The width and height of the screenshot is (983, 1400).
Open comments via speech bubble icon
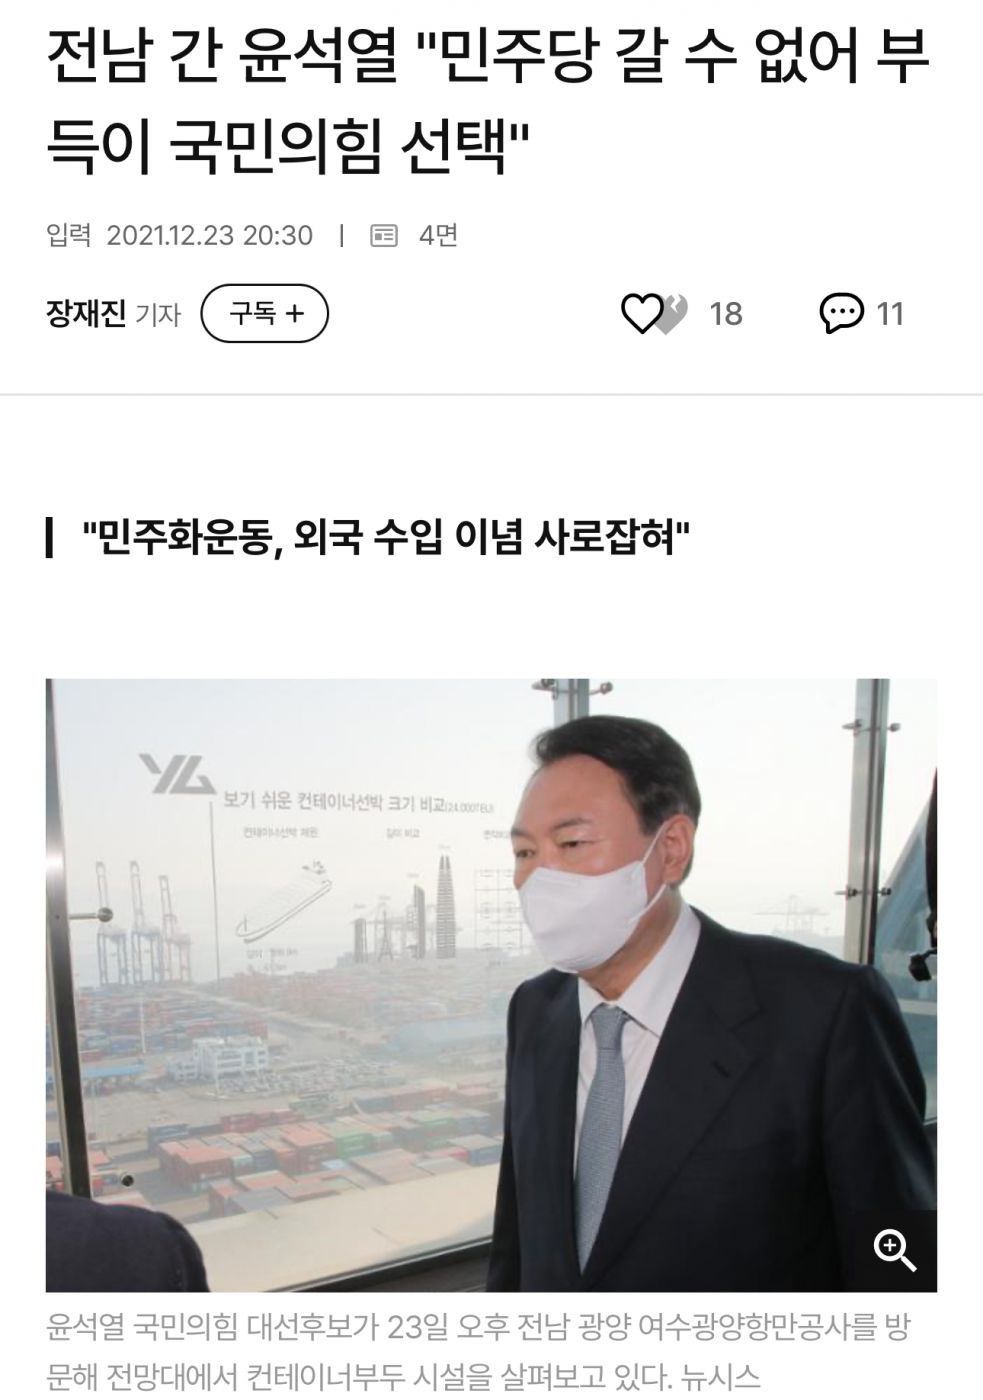click(x=841, y=314)
